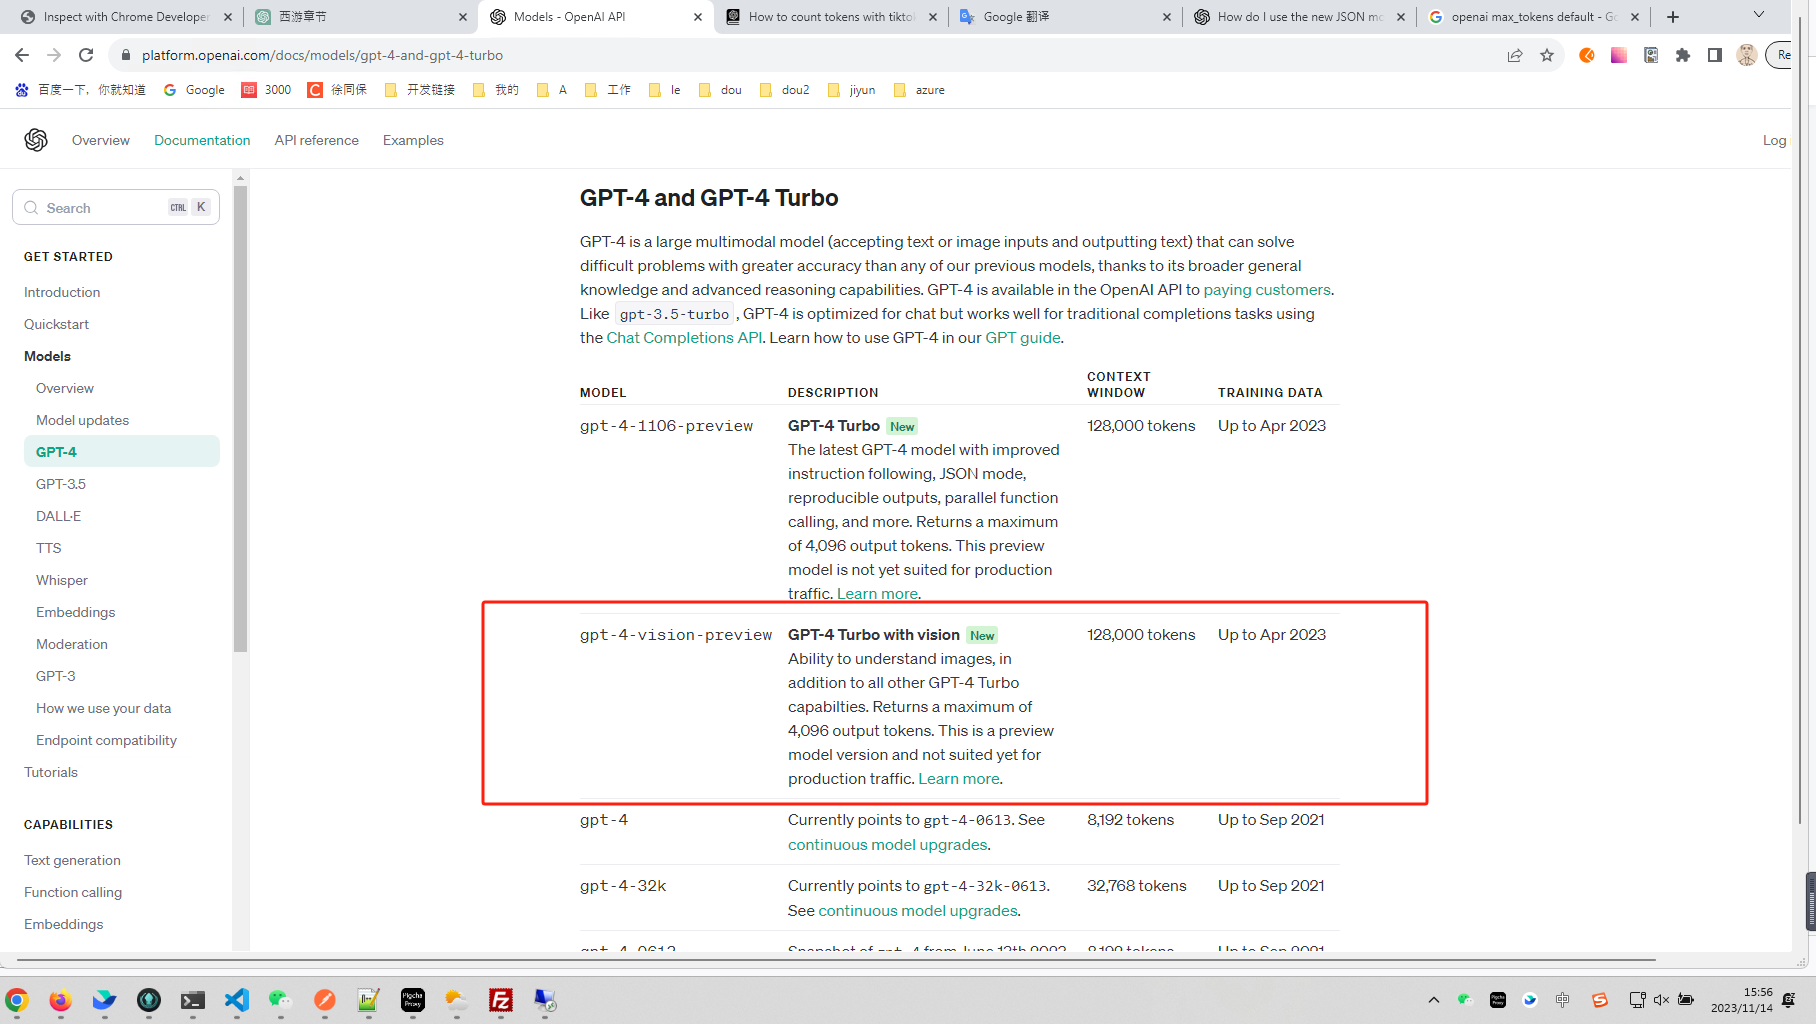Open the tab search chevron
Viewport: 1816px width, 1024px height.
(x=1759, y=14)
